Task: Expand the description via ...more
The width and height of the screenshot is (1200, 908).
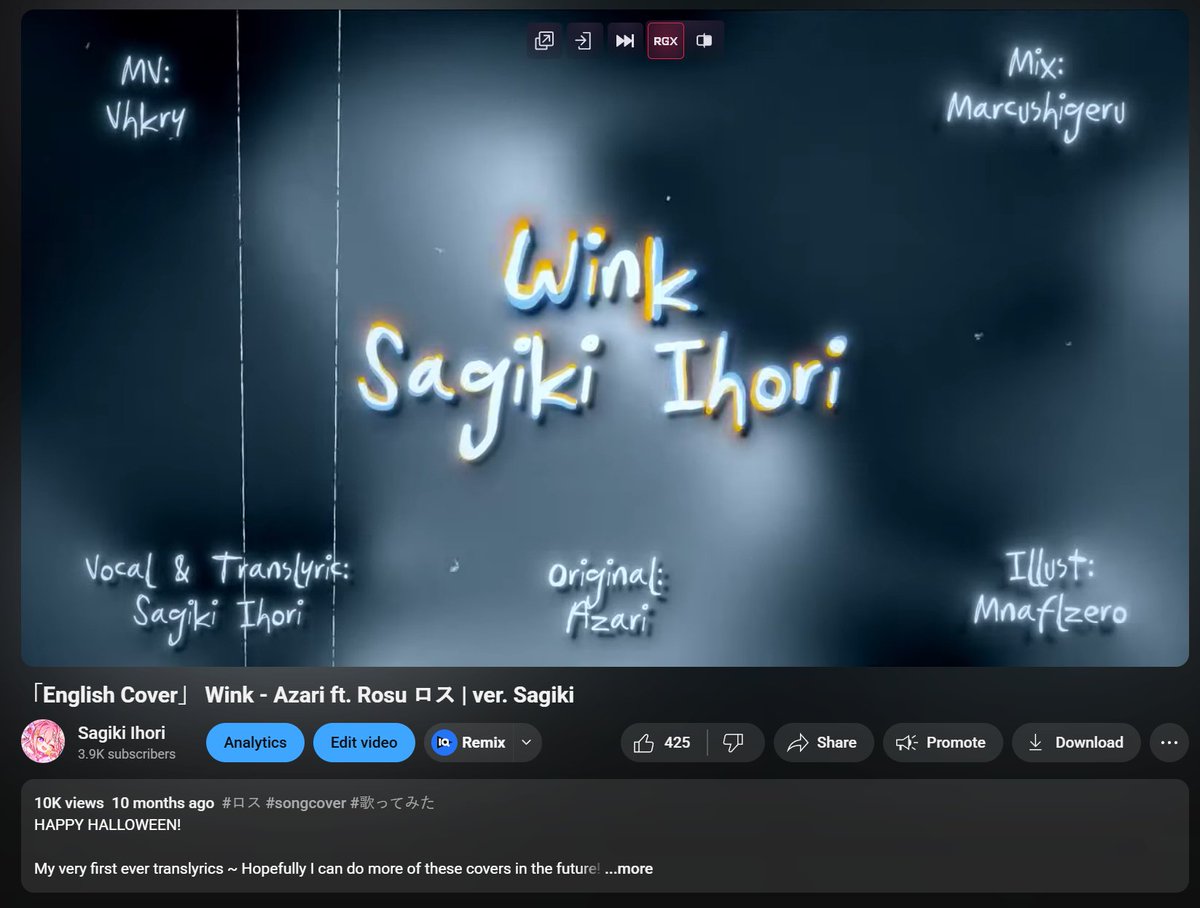Action: tap(629, 868)
